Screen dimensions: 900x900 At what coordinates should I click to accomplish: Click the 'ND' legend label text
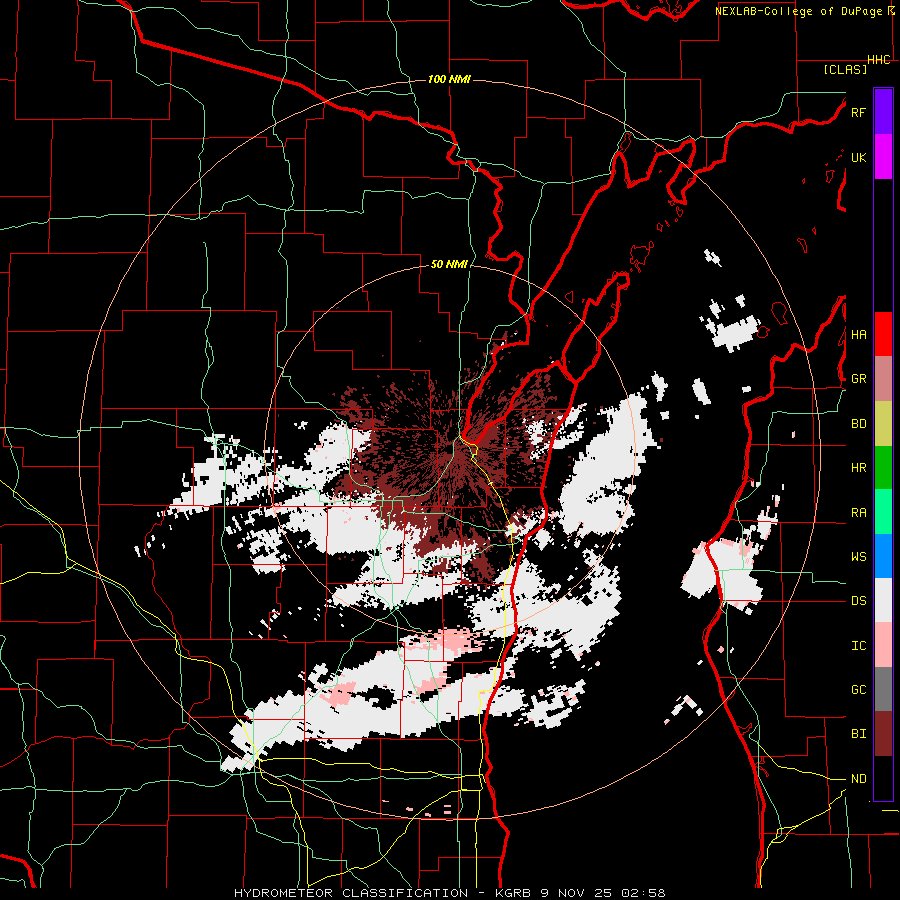coord(858,779)
